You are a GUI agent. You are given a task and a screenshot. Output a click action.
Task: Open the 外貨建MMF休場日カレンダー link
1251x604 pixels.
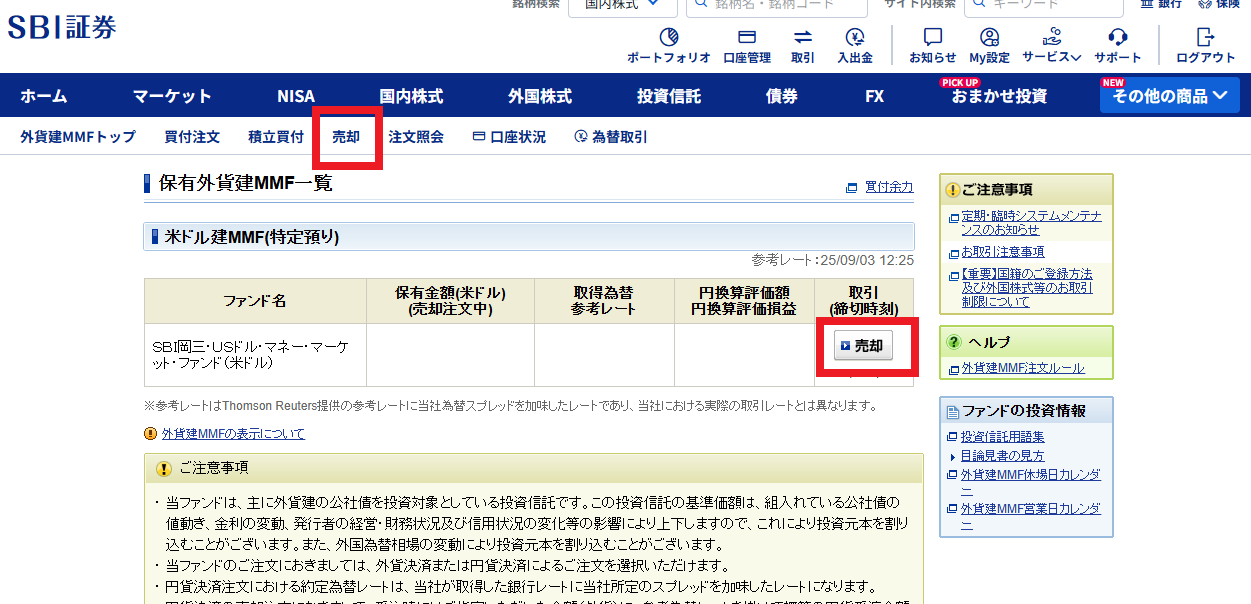click(x=1031, y=482)
